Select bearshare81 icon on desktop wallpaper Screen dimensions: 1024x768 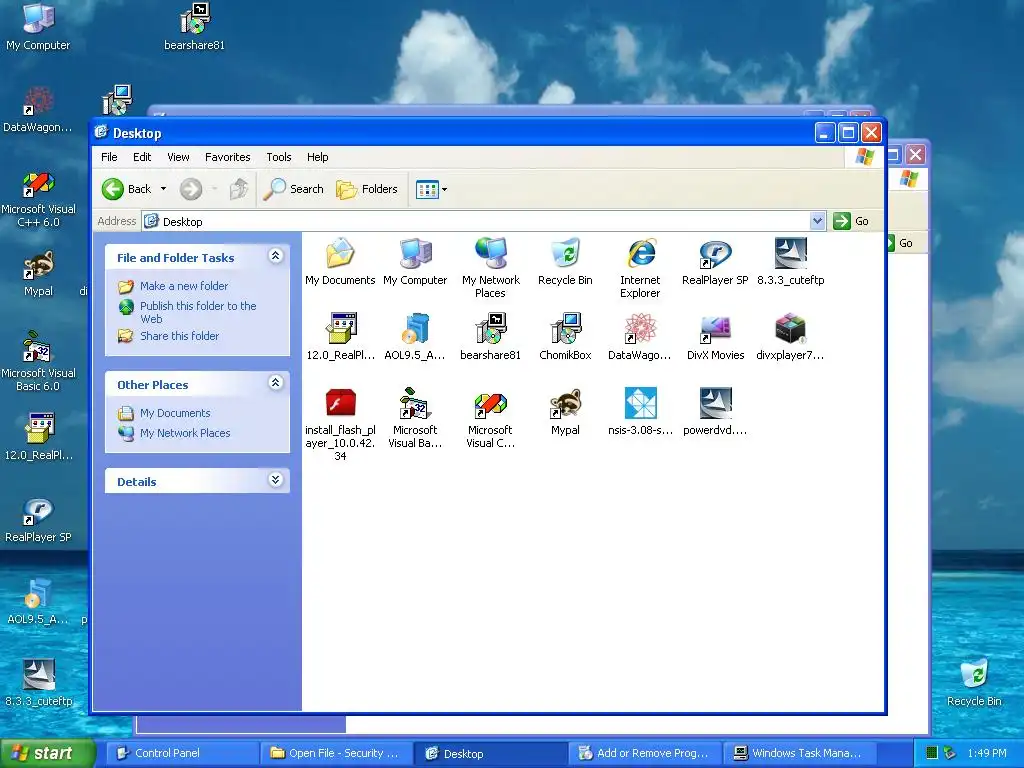click(x=195, y=26)
